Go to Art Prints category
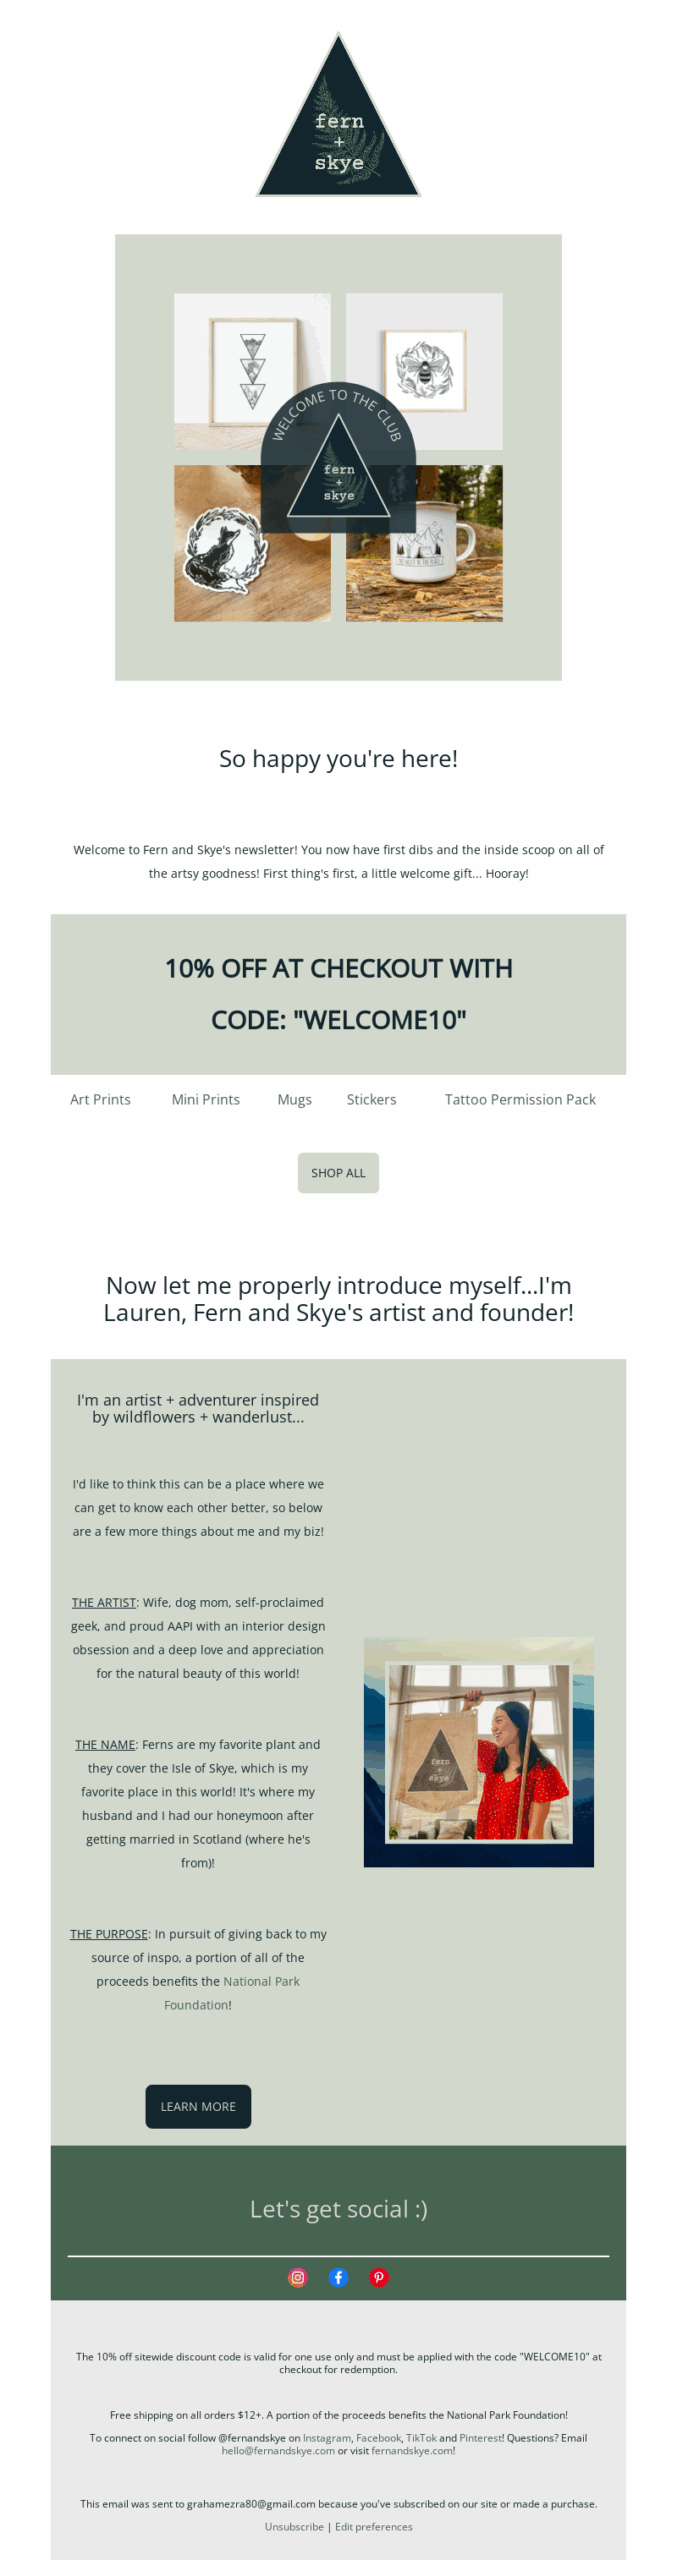Image resolution: width=677 pixels, height=2560 pixels. coord(100,1099)
